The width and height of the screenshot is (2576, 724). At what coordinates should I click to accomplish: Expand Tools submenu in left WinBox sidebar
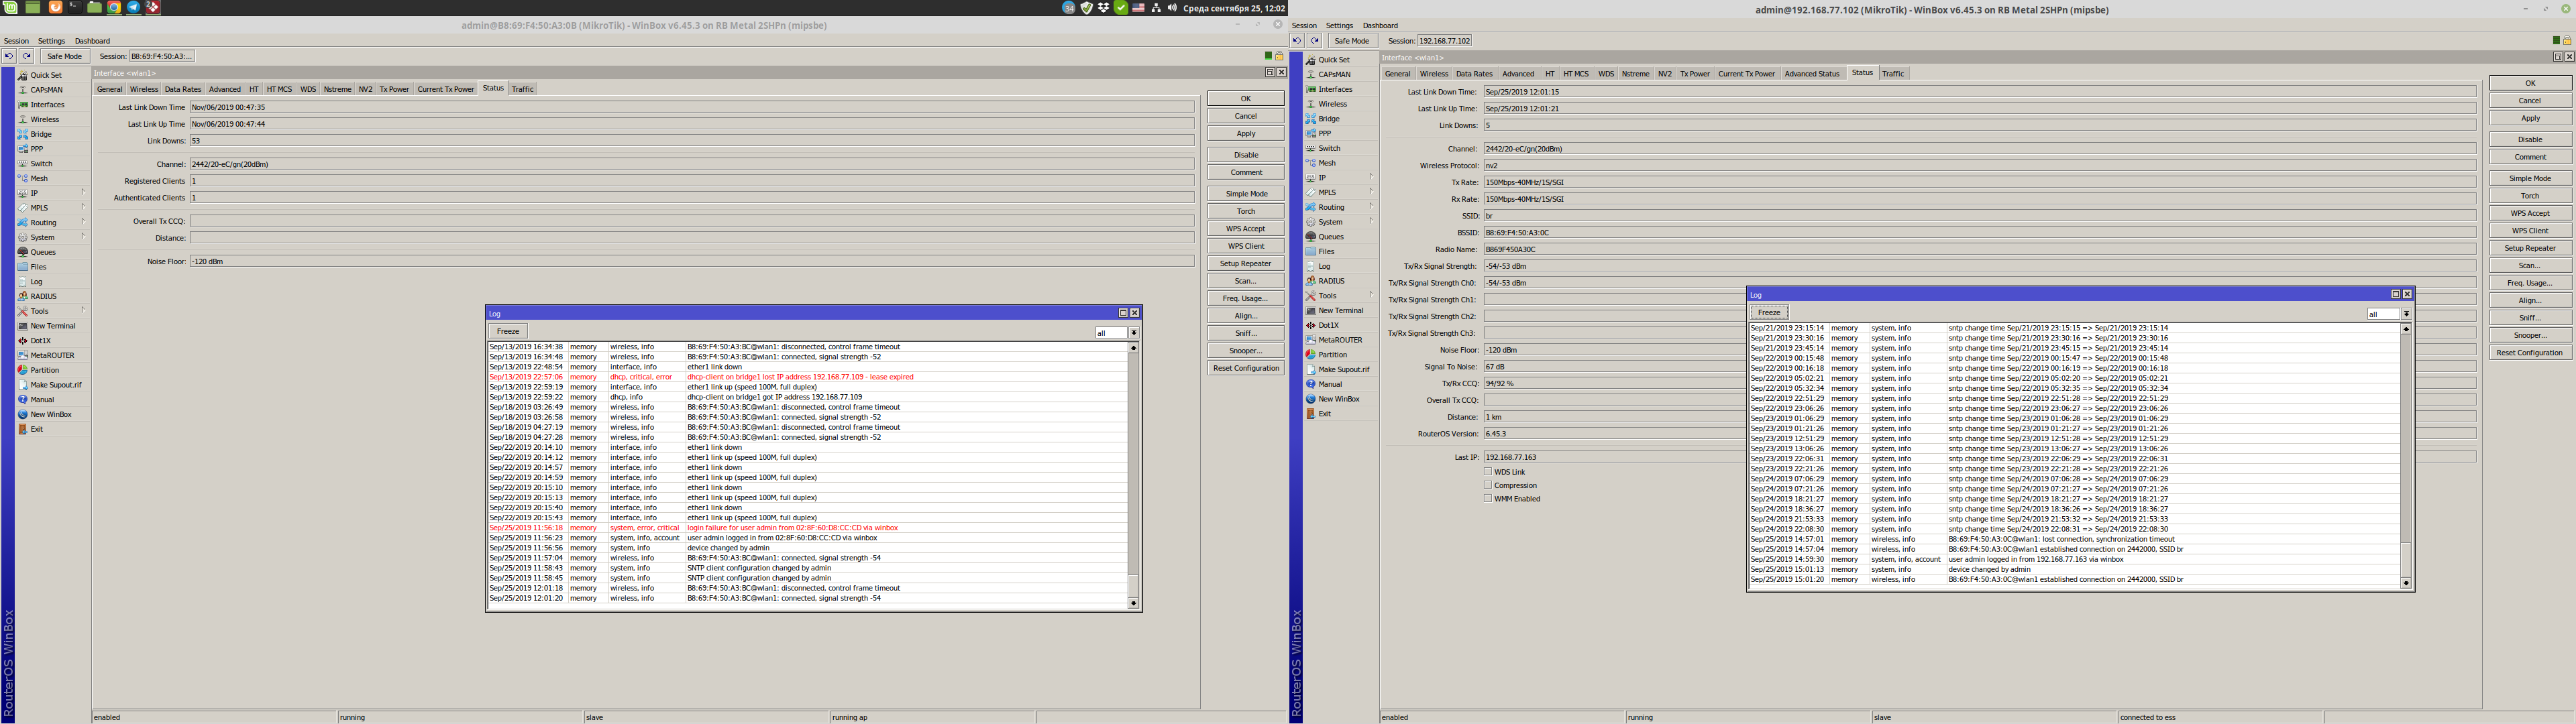pos(83,311)
